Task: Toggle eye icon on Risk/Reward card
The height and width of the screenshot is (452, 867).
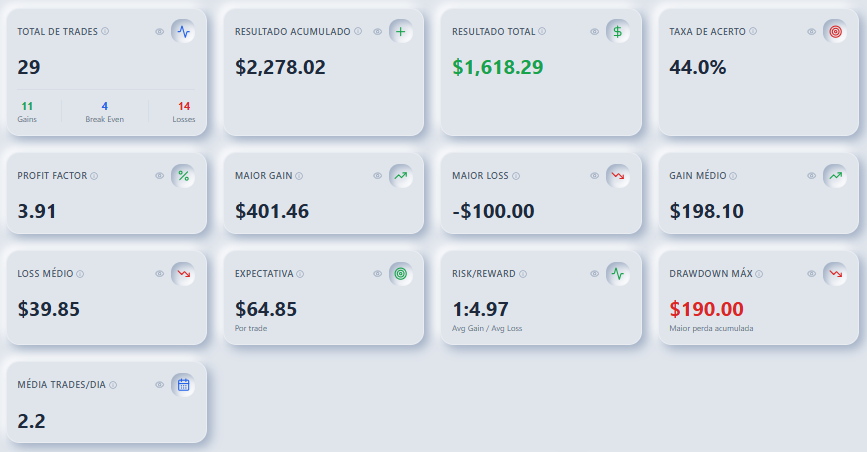Action: pyautogui.click(x=594, y=274)
